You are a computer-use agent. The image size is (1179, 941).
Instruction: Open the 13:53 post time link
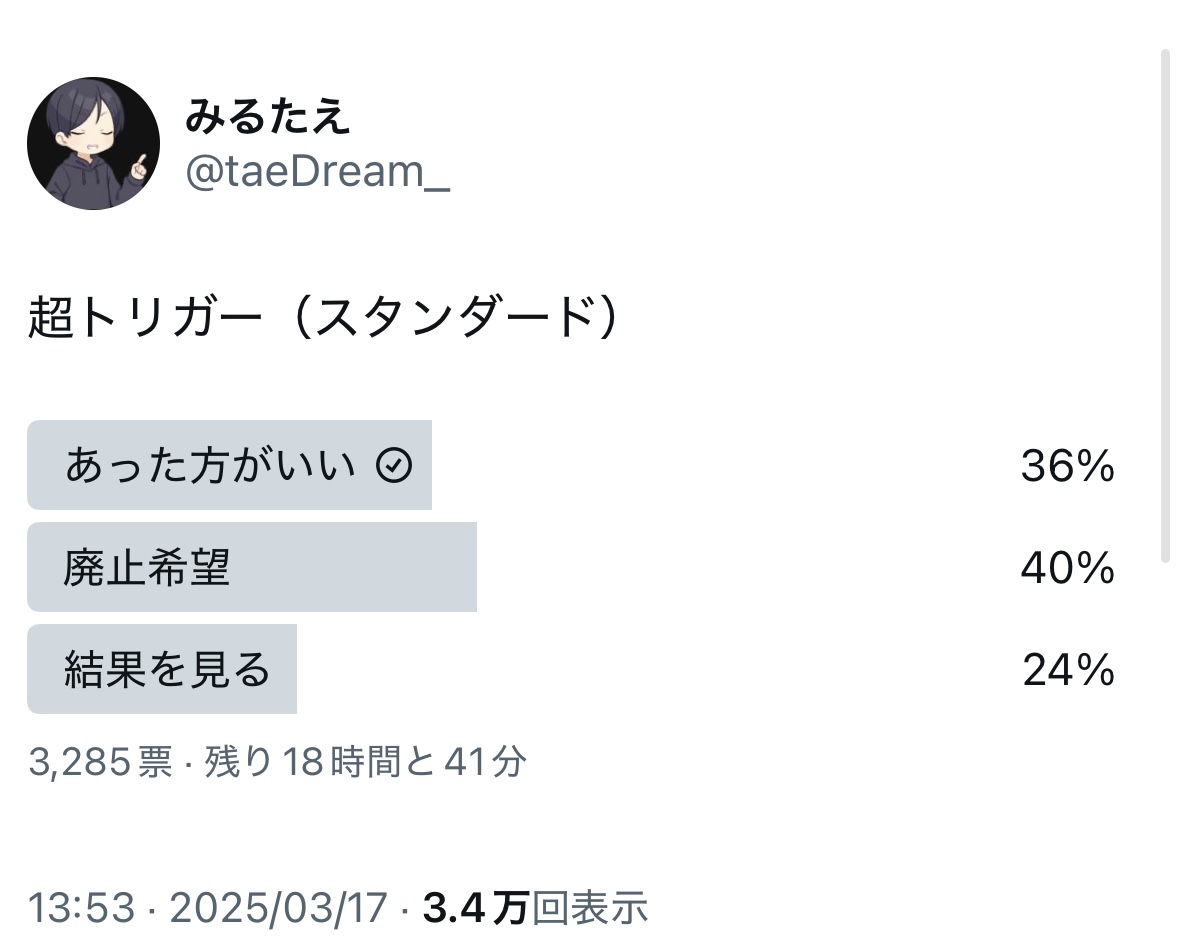[x=80, y=908]
